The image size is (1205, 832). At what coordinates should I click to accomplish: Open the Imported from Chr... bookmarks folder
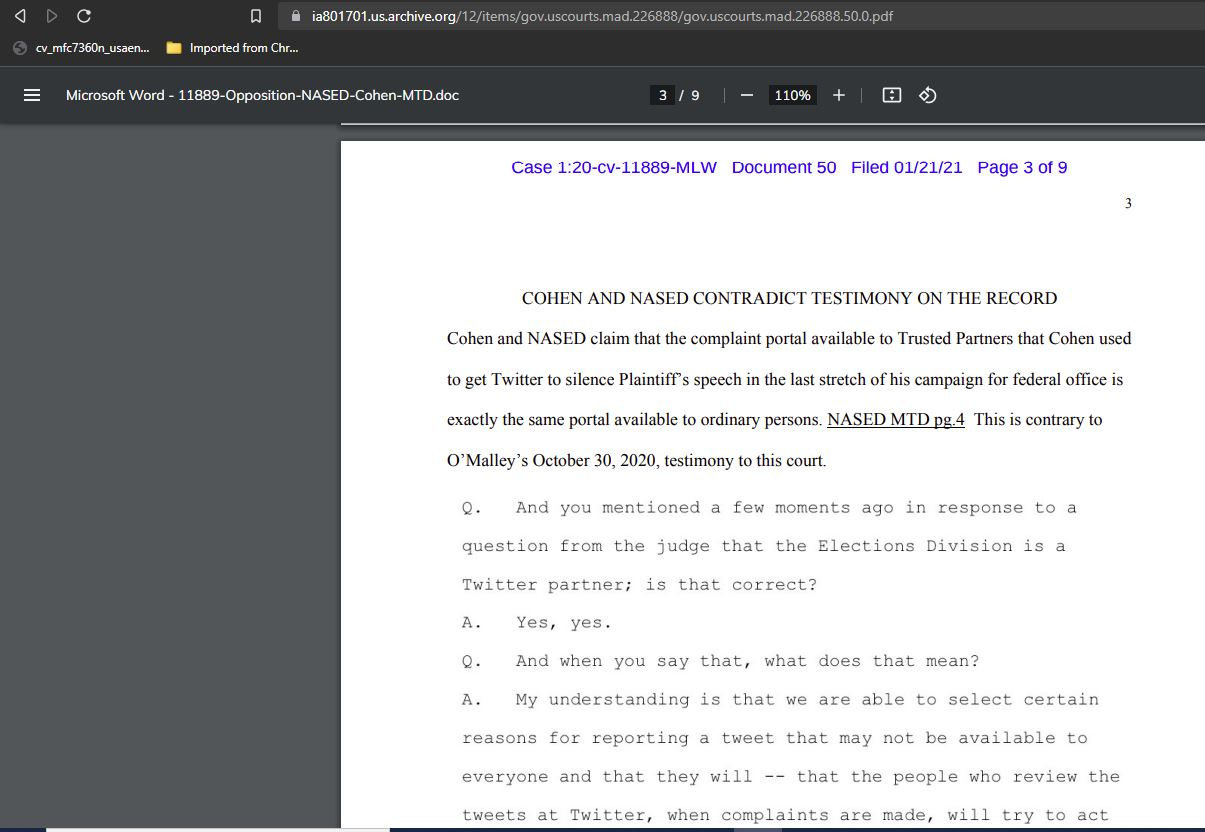click(233, 48)
